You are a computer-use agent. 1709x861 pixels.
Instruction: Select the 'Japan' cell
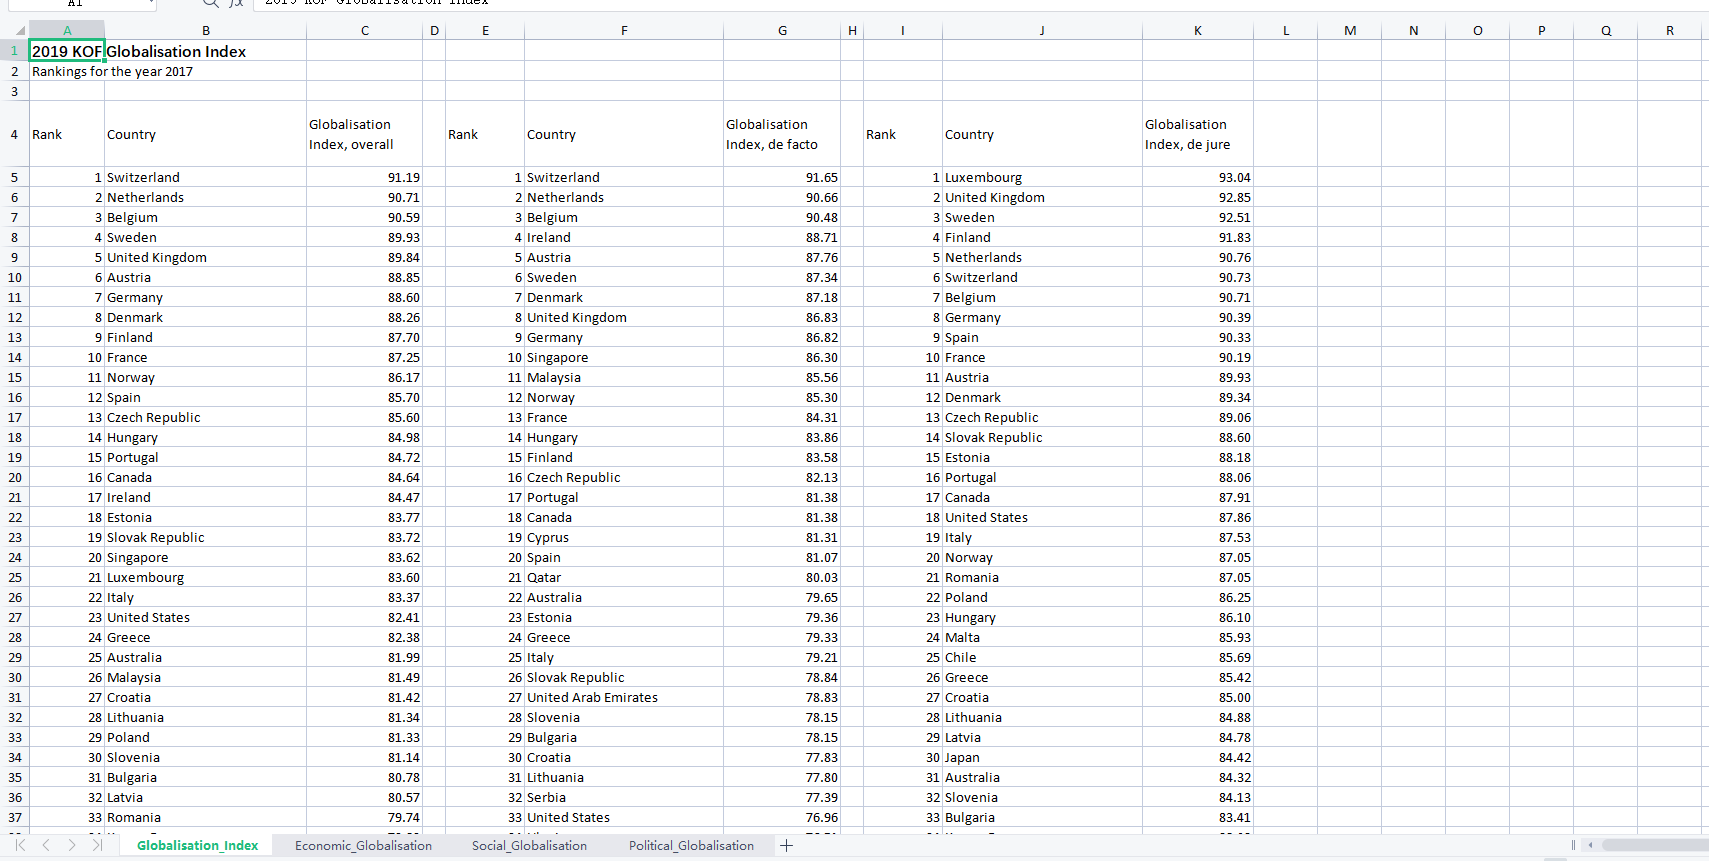1042,757
